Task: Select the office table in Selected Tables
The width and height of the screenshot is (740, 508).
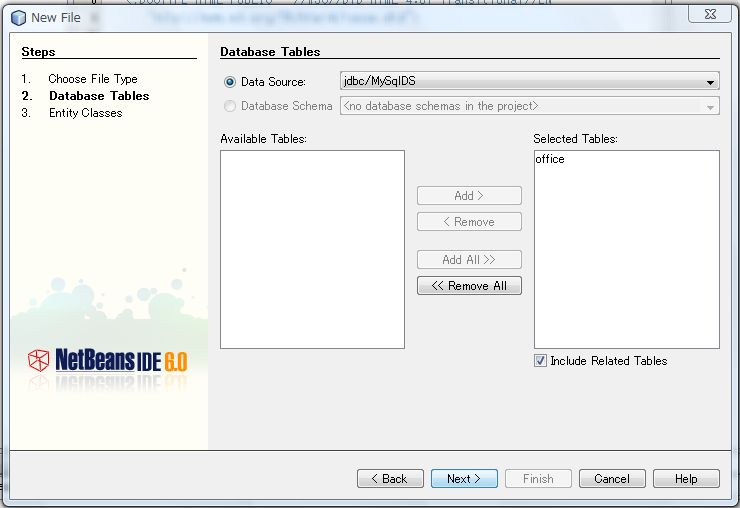Action: pyautogui.click(x=550, y=159)
